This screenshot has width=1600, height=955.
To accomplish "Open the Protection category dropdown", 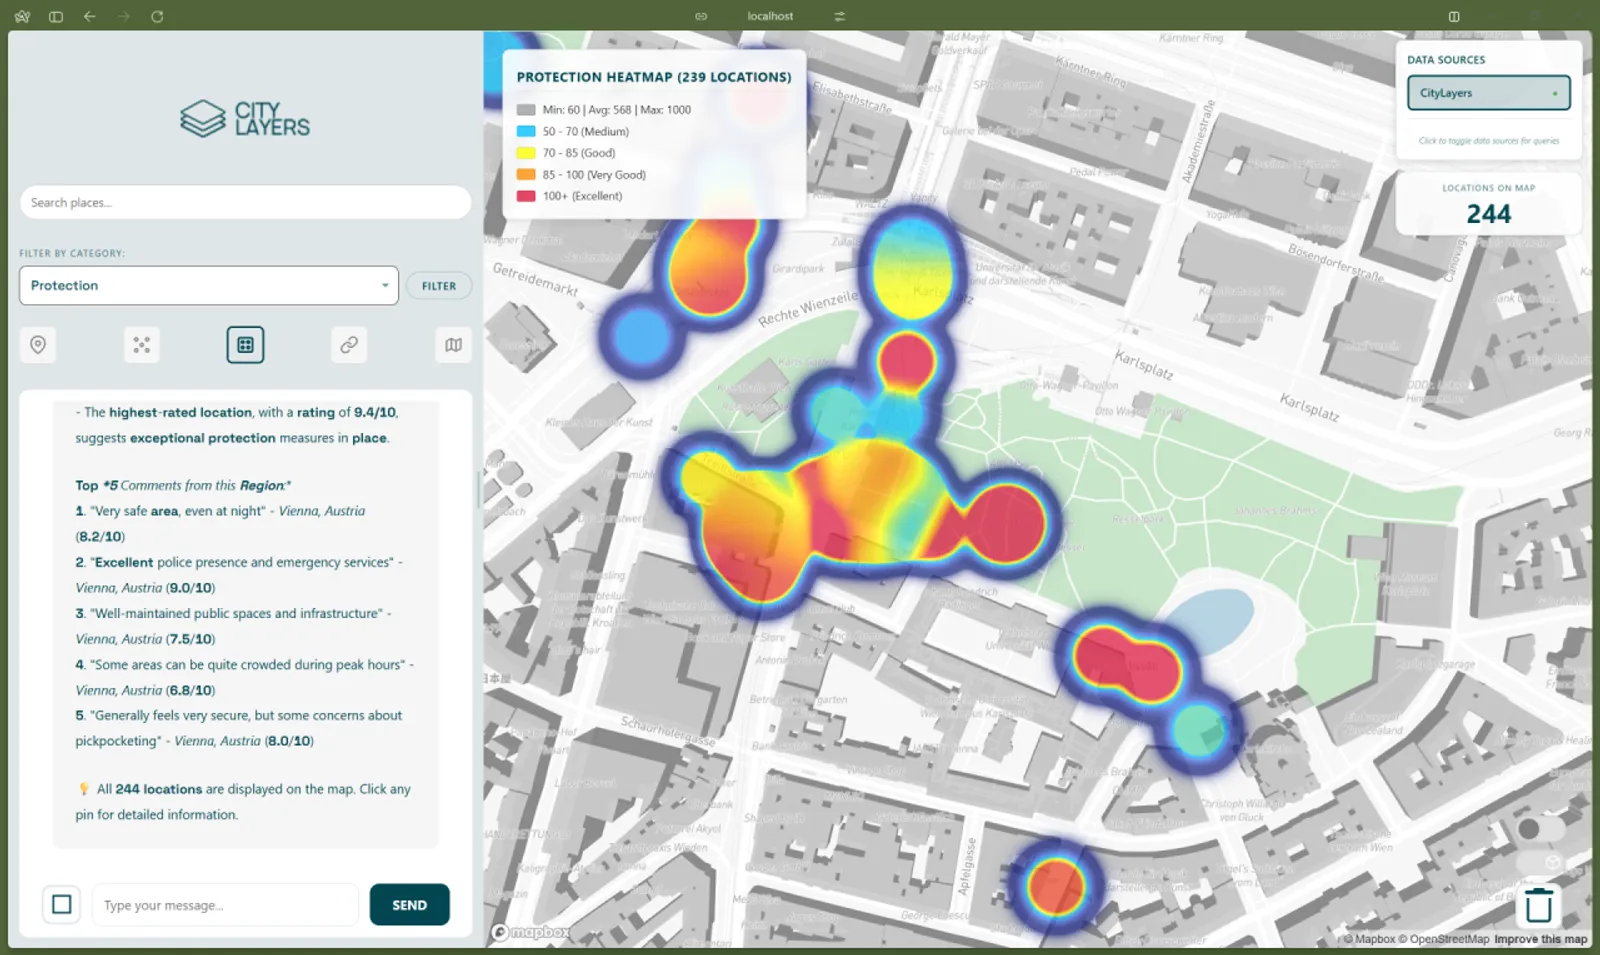I will tap(209, 285).
